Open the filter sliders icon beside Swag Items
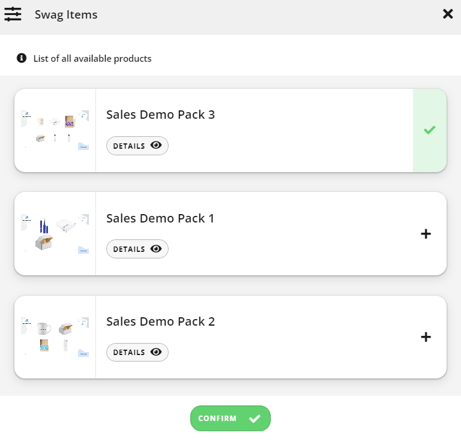Image resolution: width=461 pixels, height=445 pixels. [x=13, y=14]
